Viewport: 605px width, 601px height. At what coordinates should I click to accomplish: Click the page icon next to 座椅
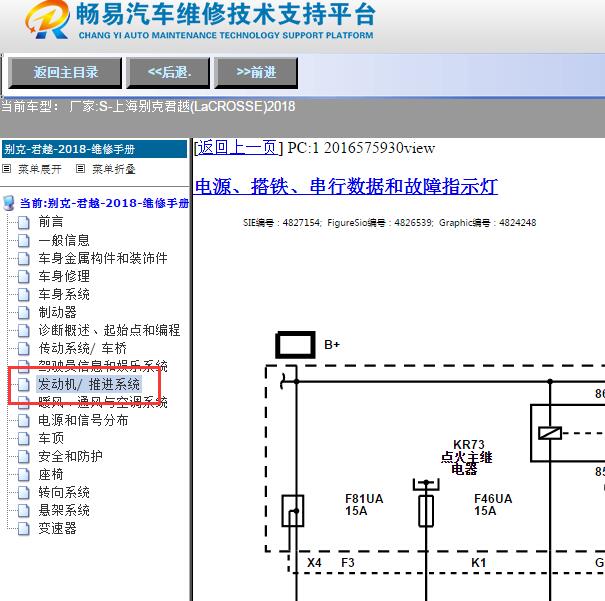click(x=24, y=475)
